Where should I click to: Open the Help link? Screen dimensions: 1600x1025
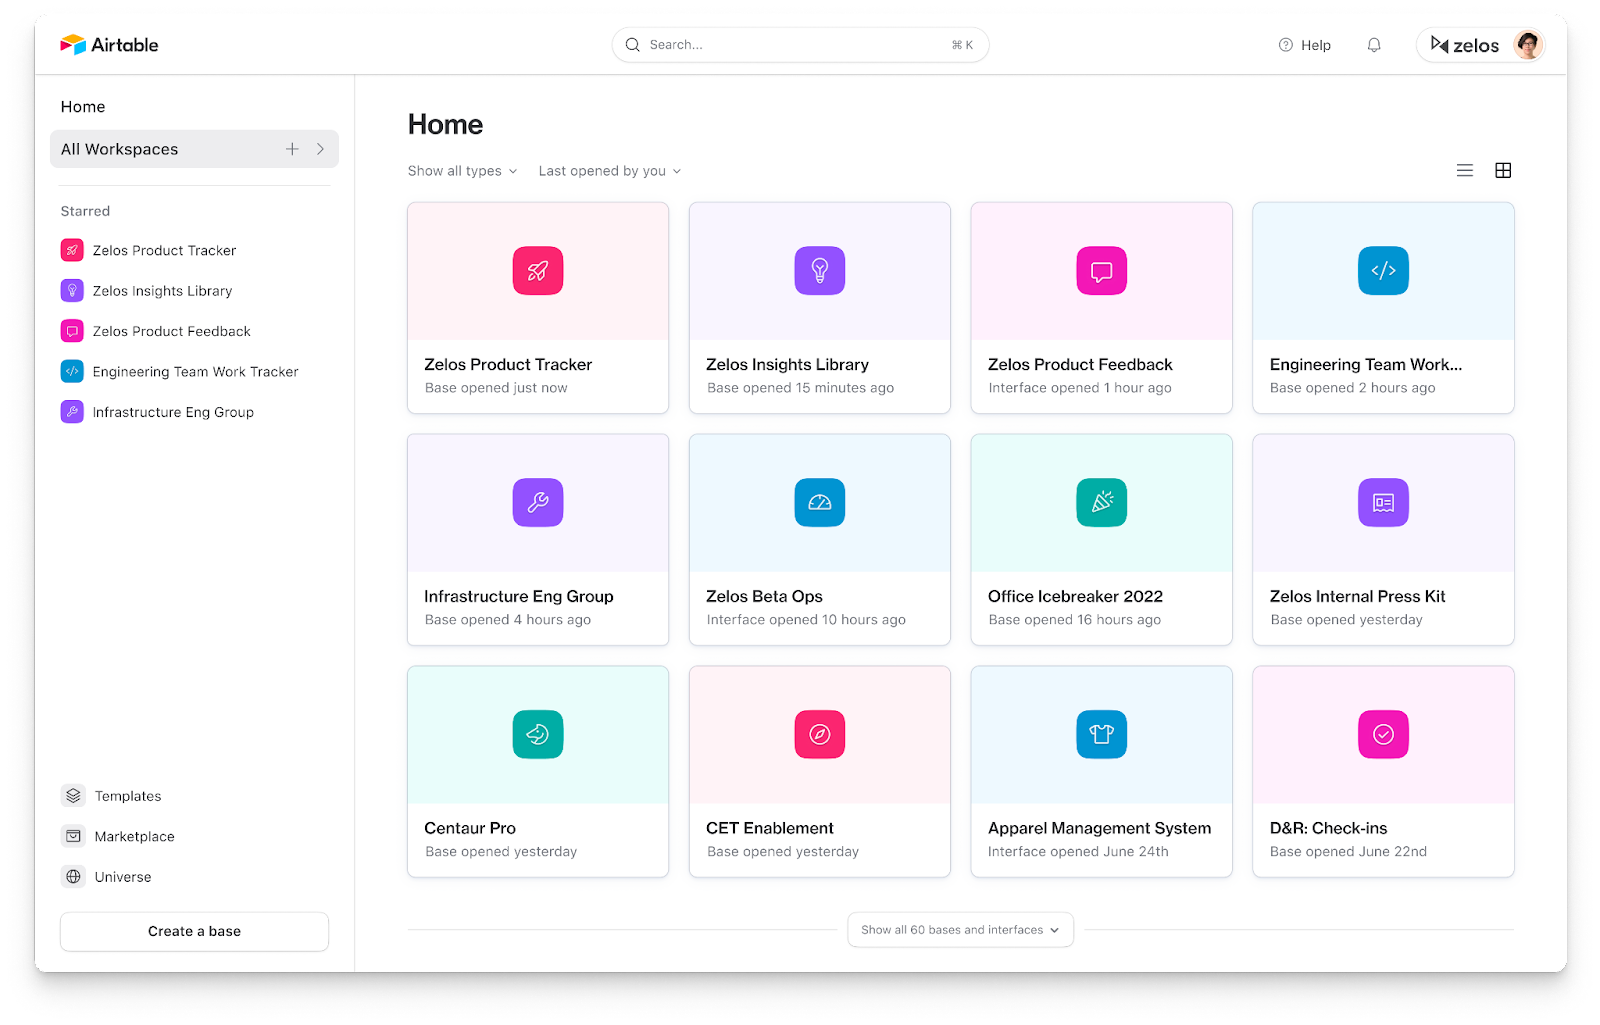pos(1304,44)
